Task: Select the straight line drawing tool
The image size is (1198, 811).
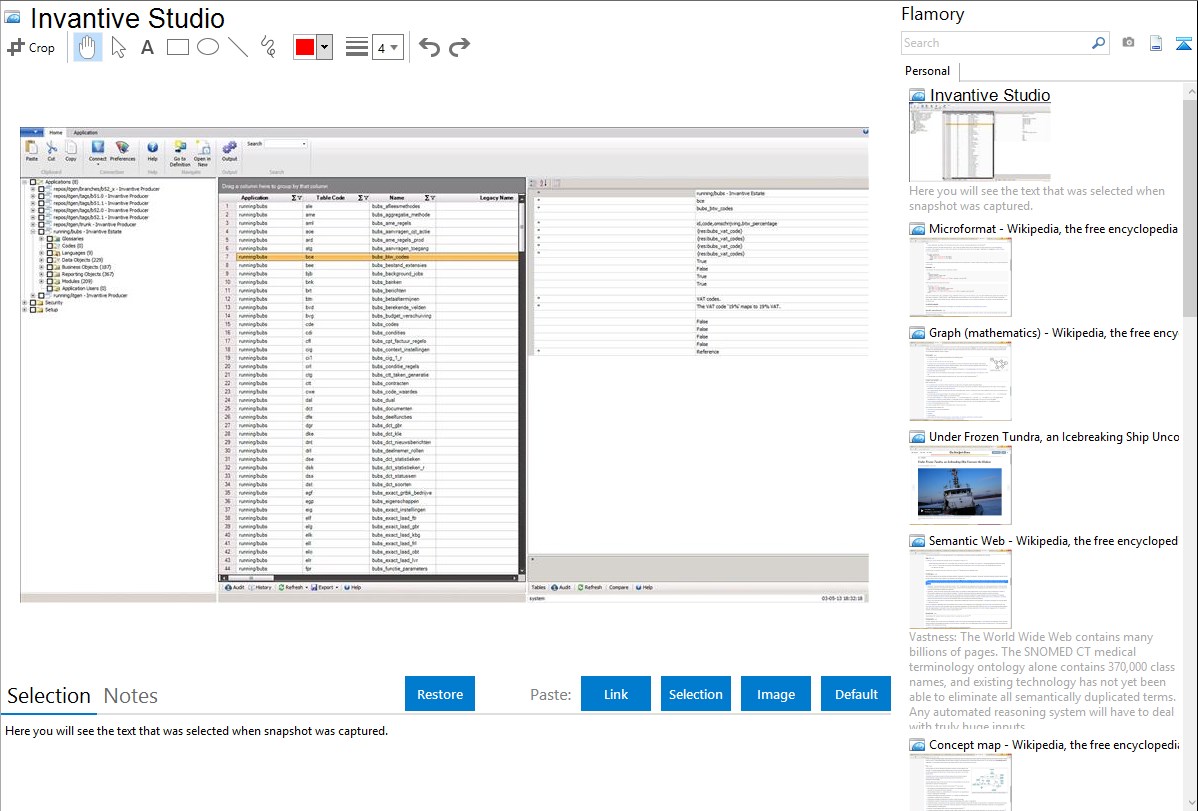Action: click(x=237, y=47)
